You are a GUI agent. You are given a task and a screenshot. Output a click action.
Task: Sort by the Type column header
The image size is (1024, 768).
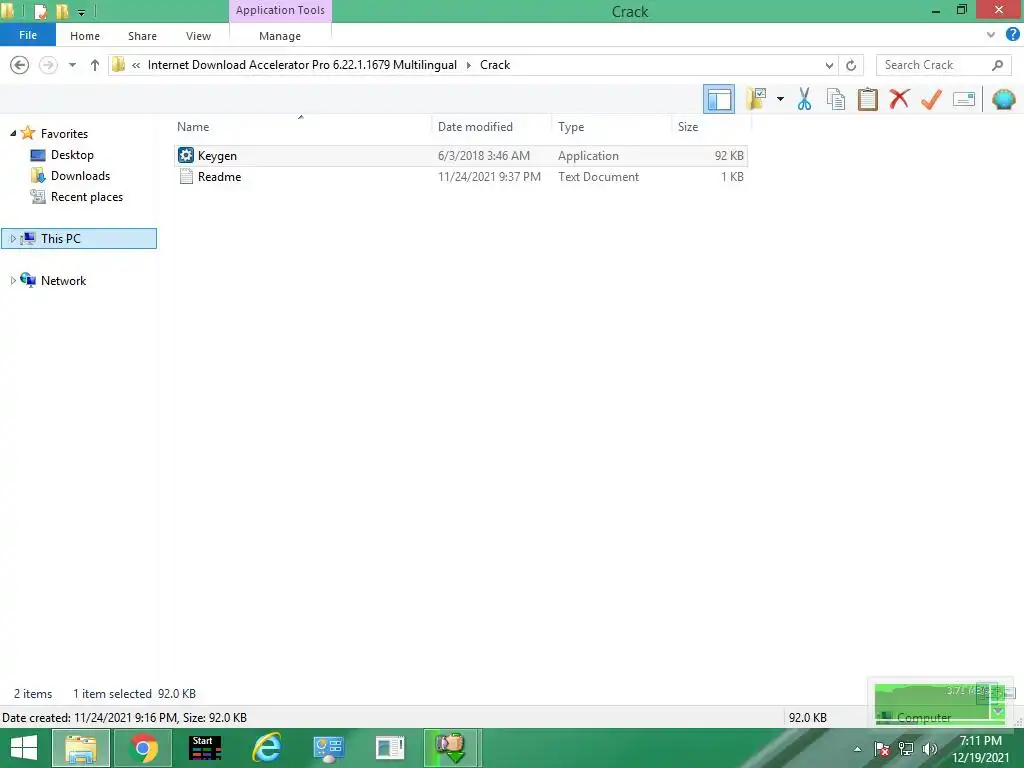click(571, 127)
